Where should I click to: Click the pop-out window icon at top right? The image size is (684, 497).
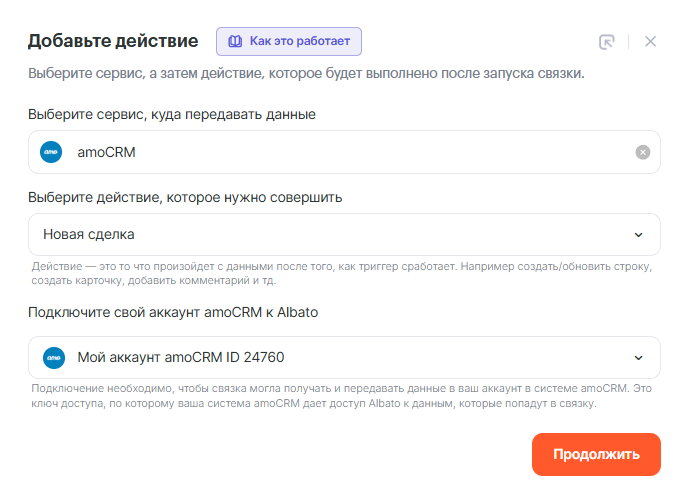point(606,42)
